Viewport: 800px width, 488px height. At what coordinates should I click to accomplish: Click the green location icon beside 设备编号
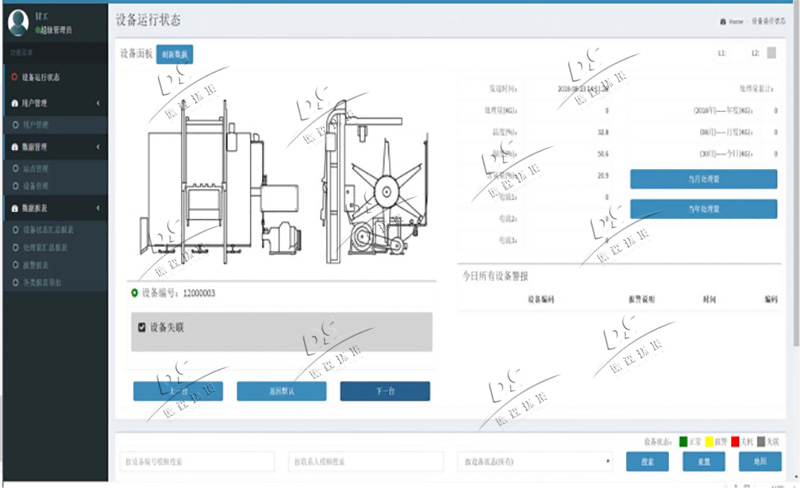pyautogui.click(x=135, y=293)
